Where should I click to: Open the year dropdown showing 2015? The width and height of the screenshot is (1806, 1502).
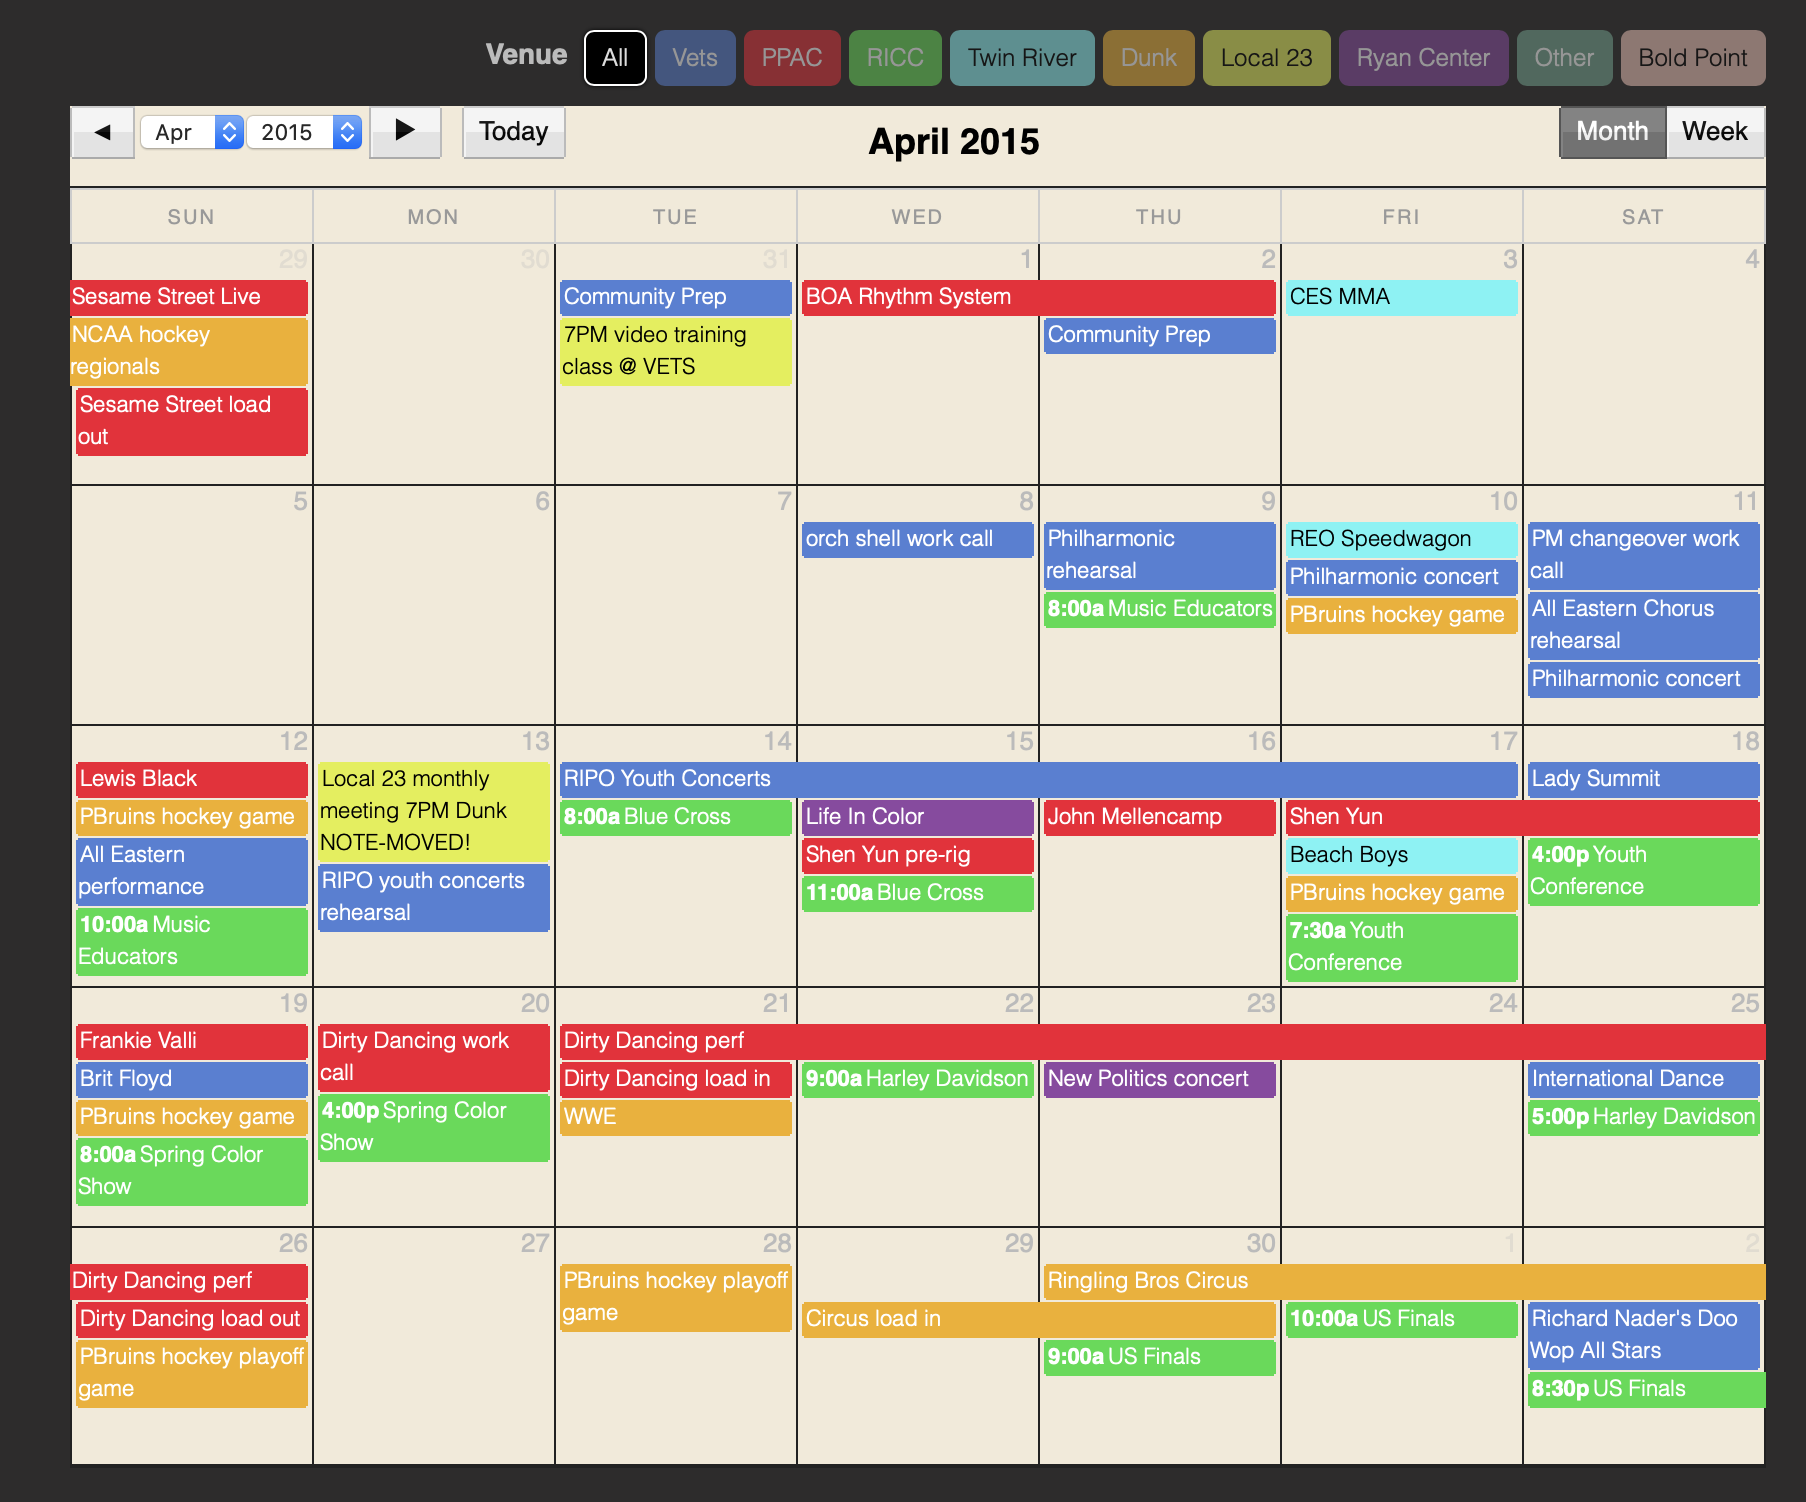(303, 132)
